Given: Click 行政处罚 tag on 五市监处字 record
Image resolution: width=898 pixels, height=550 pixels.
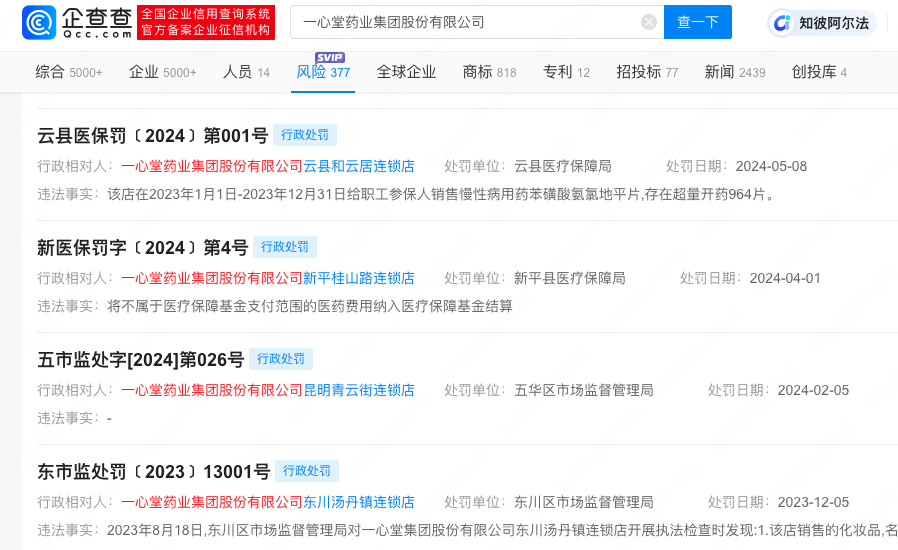Looking at the screenshot, I should point(281,359).
